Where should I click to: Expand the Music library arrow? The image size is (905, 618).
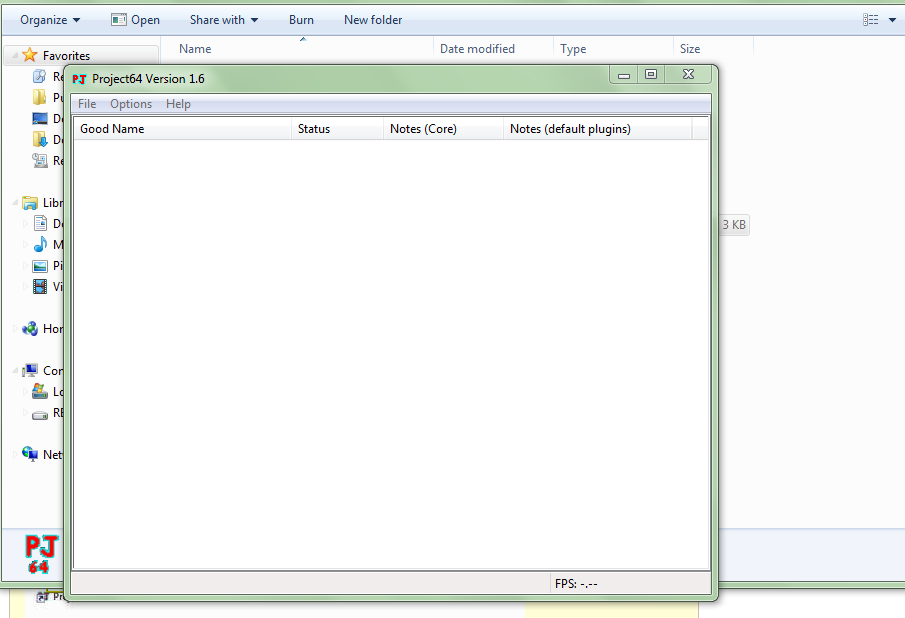25,245
